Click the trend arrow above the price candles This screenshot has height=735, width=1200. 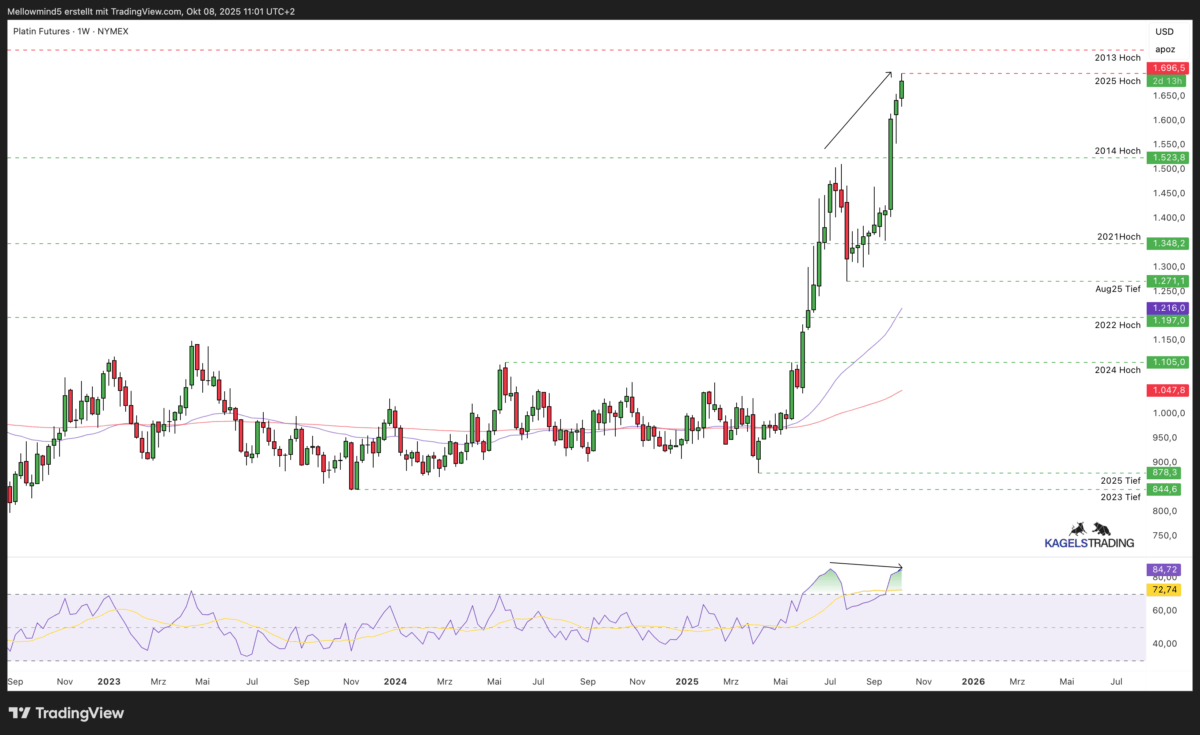pos(857,110)
